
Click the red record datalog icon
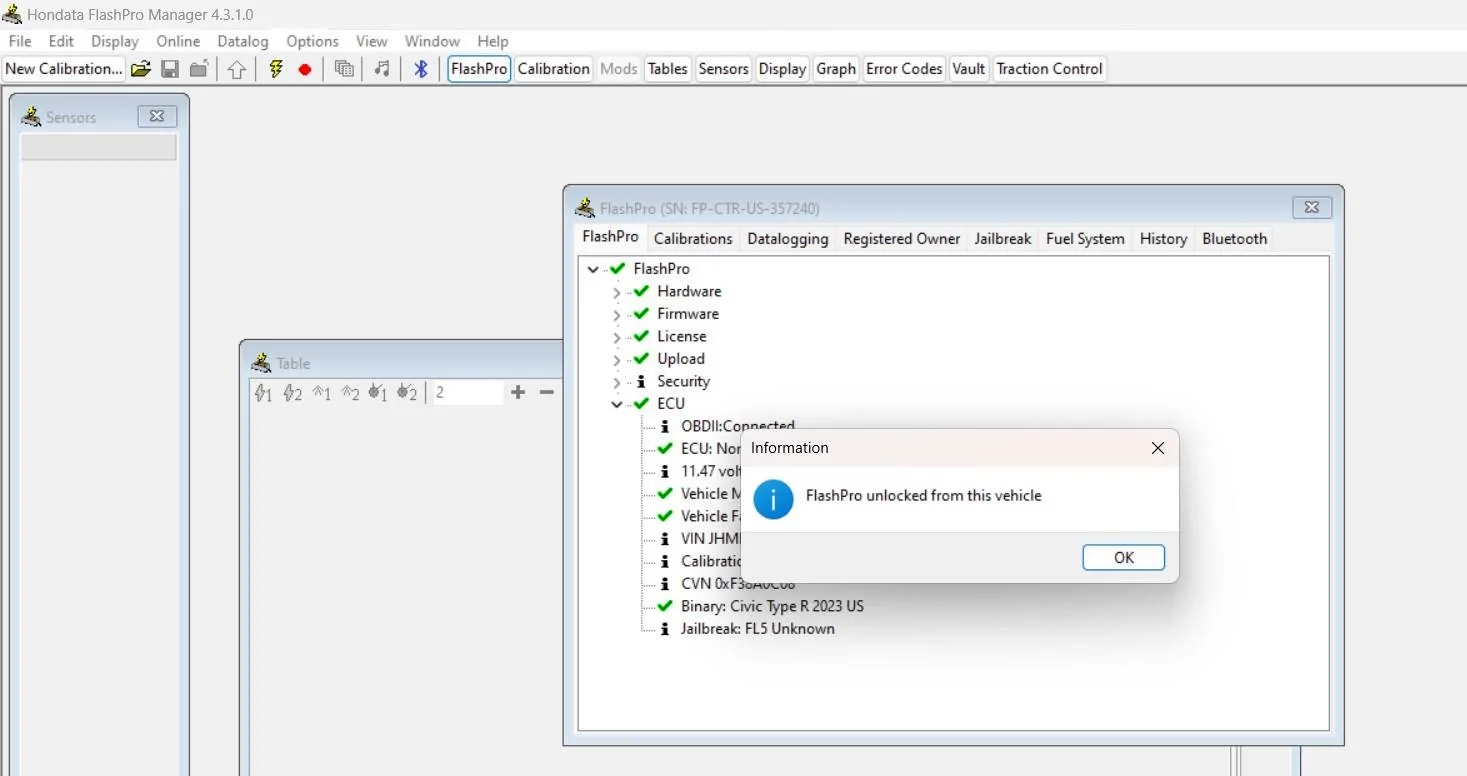pos(305,69)
